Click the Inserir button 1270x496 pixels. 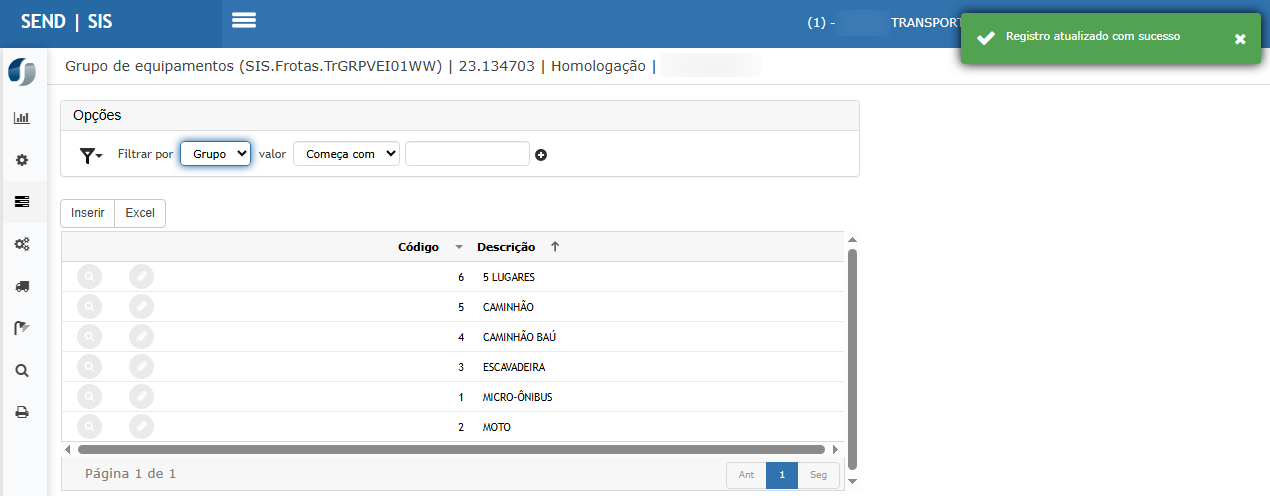pos(88,213)
